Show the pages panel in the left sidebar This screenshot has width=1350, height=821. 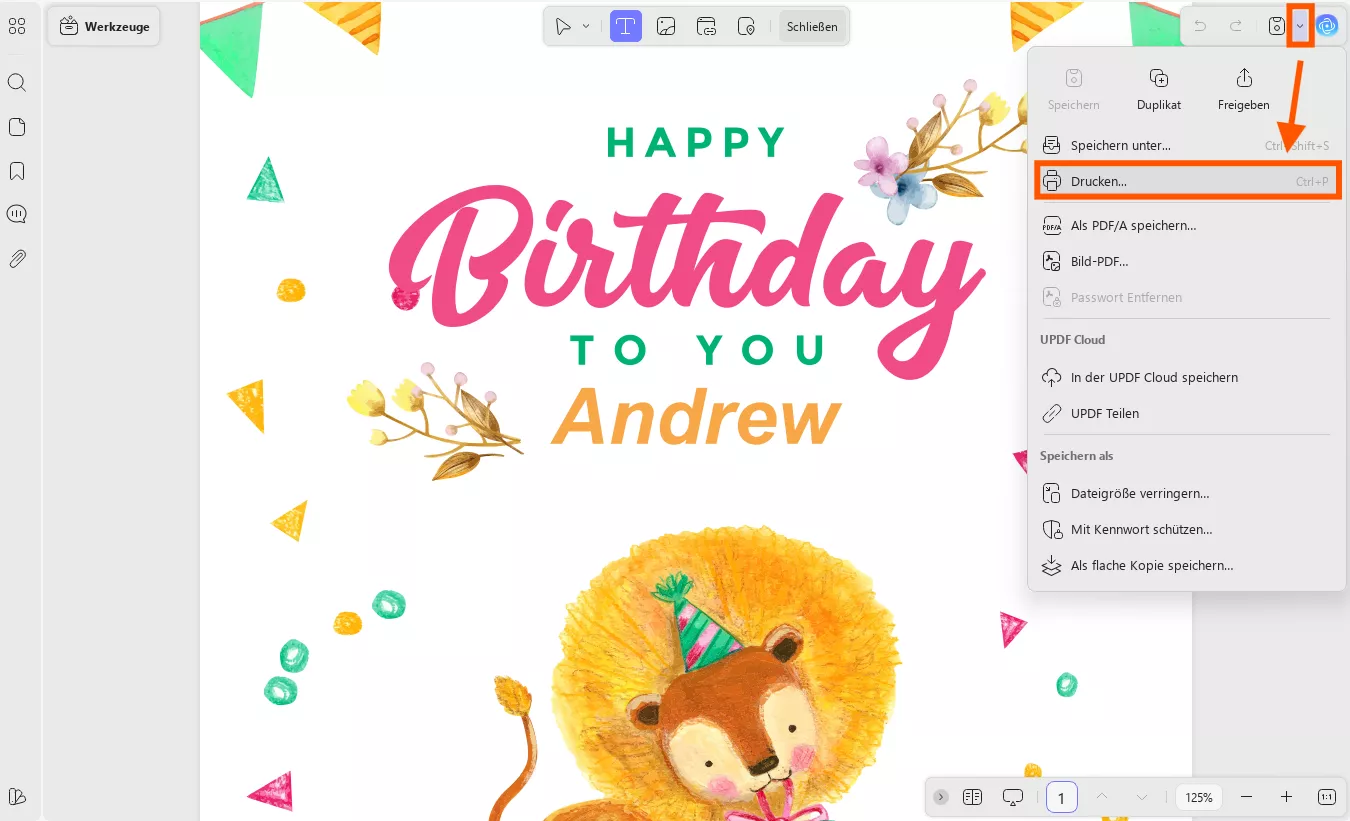pos(17,127)
